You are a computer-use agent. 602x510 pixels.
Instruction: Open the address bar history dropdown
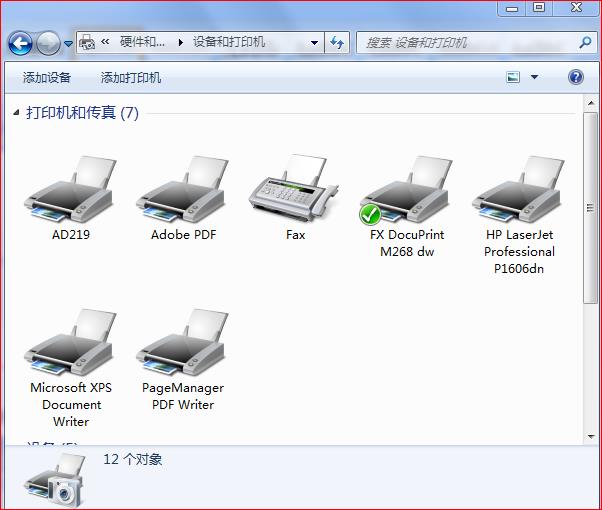pyautogui.click(x=314, y=43)
